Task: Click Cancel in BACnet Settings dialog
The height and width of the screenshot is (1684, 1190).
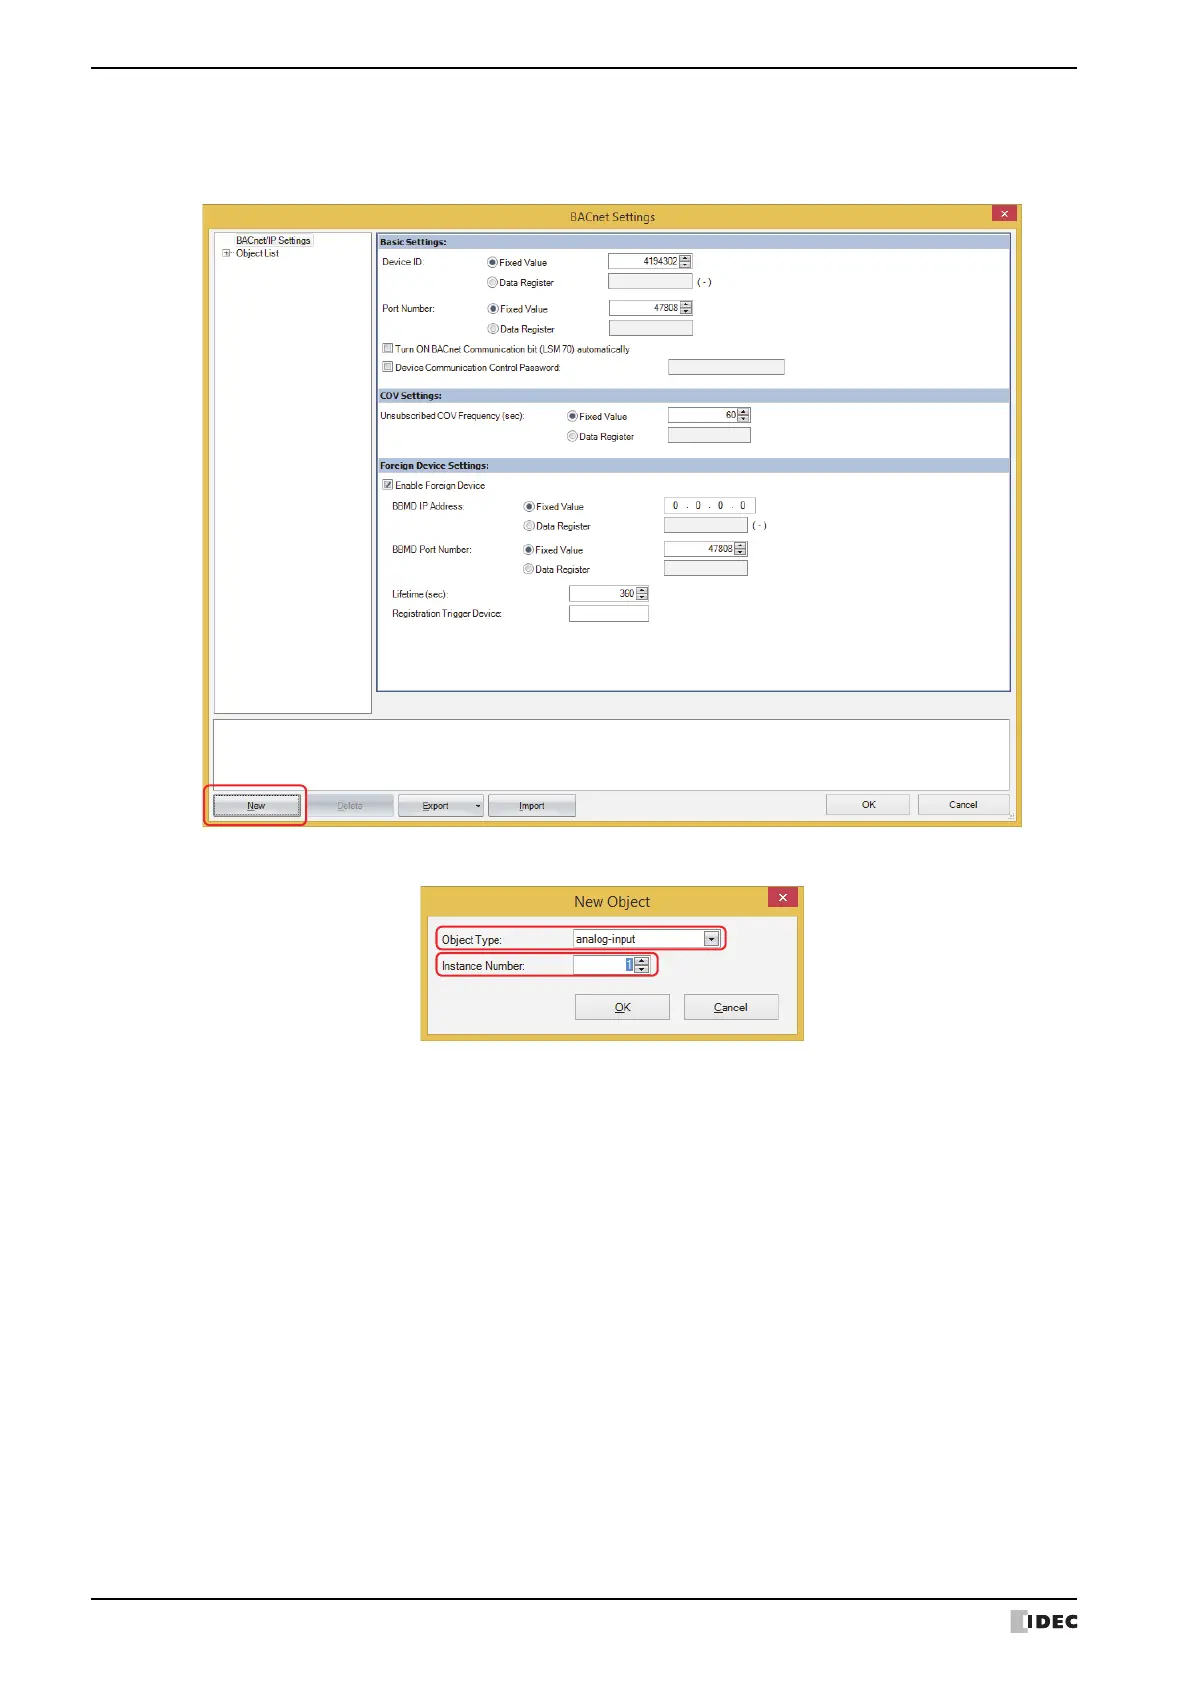Action: coord(964,805)
